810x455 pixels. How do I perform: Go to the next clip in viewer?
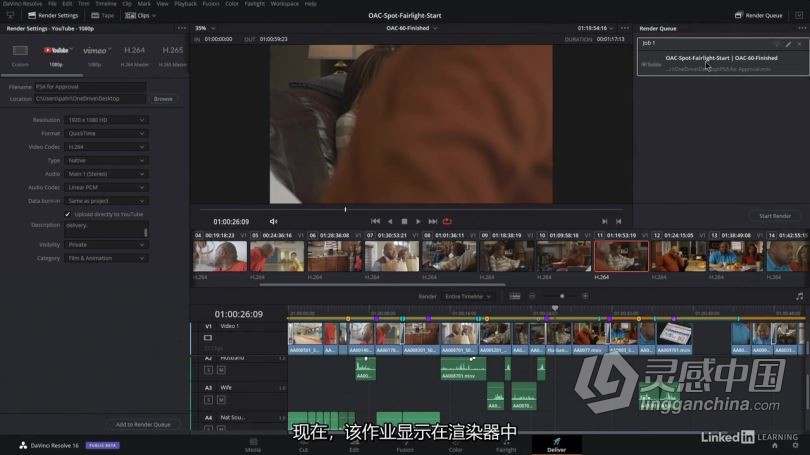(x=604, y=221)
